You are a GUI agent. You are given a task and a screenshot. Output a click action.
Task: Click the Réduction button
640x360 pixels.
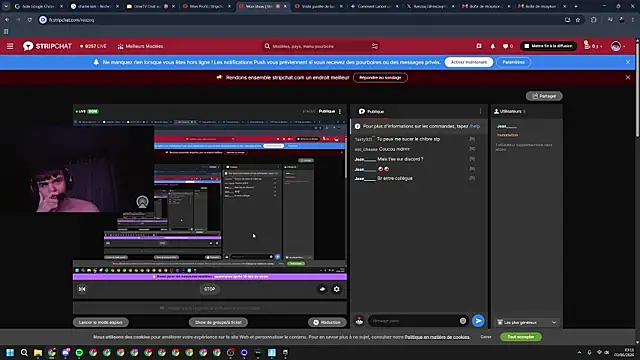tap(327, 322)
